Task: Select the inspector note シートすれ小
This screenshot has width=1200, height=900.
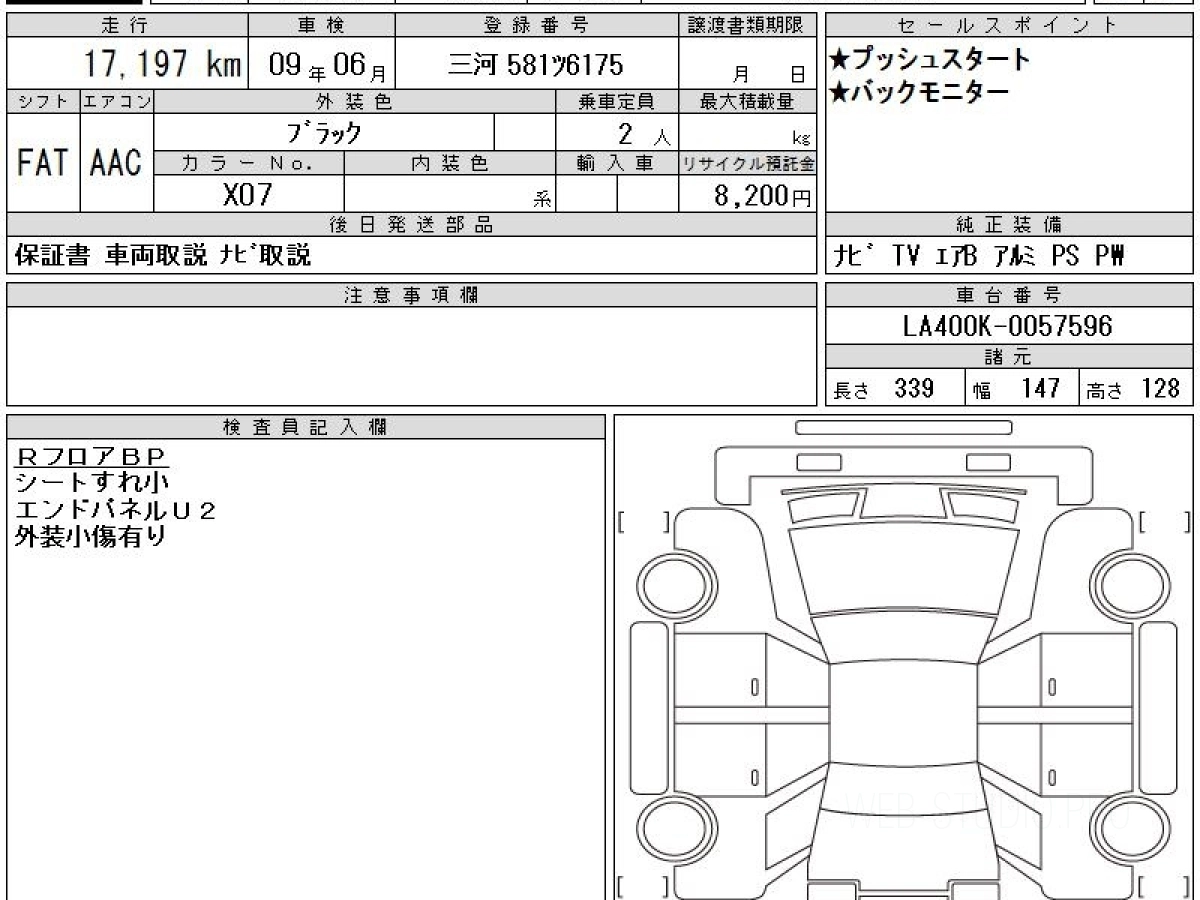Action: 92,483
